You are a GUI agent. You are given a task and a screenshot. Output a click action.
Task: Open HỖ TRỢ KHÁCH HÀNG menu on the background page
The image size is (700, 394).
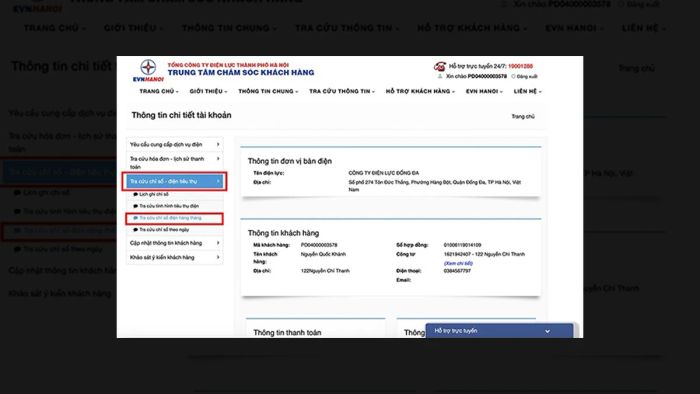click(x=472, y=28)
